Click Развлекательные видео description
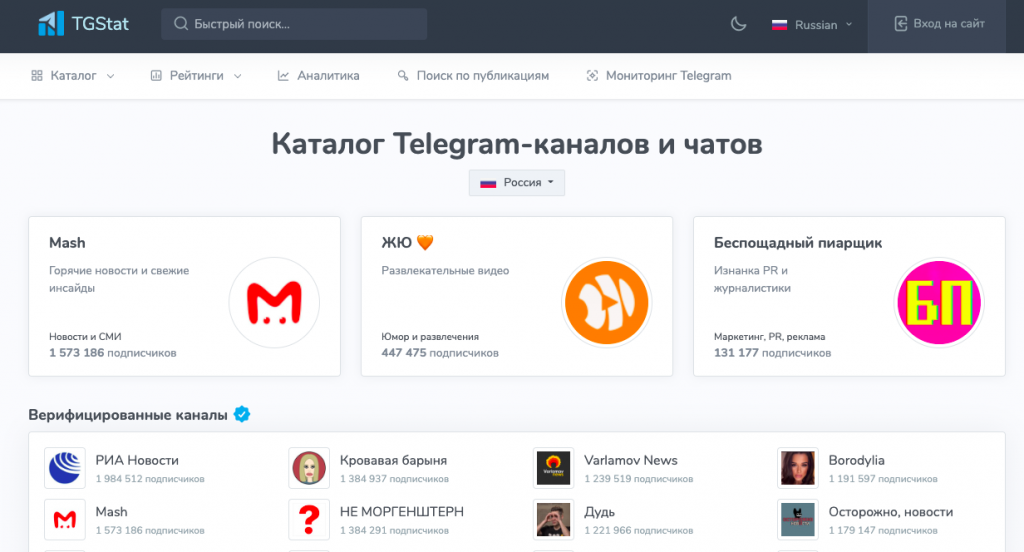Image resolution: width=1024 pixels, height=552 pixels. 445,270
